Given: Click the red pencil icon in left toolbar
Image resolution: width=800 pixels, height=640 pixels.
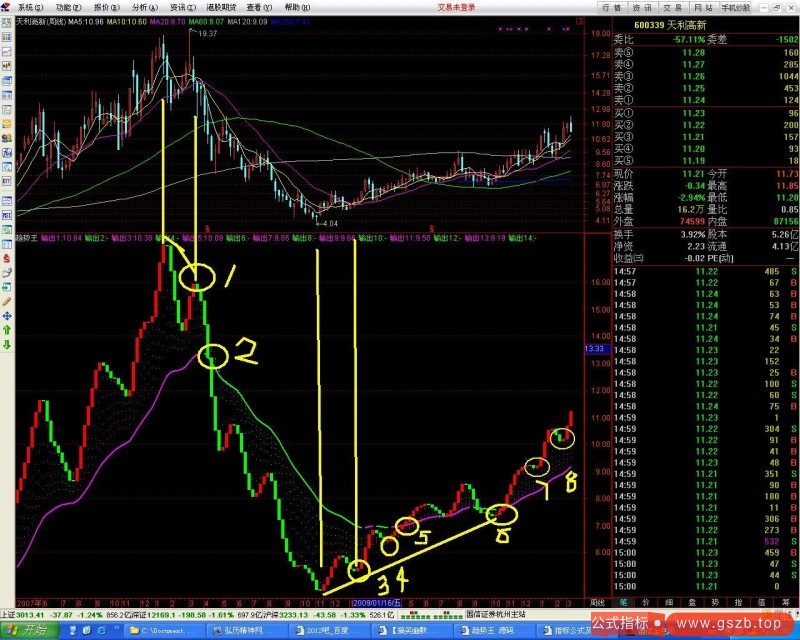Looking at the screenshot, I should [8, 300].
